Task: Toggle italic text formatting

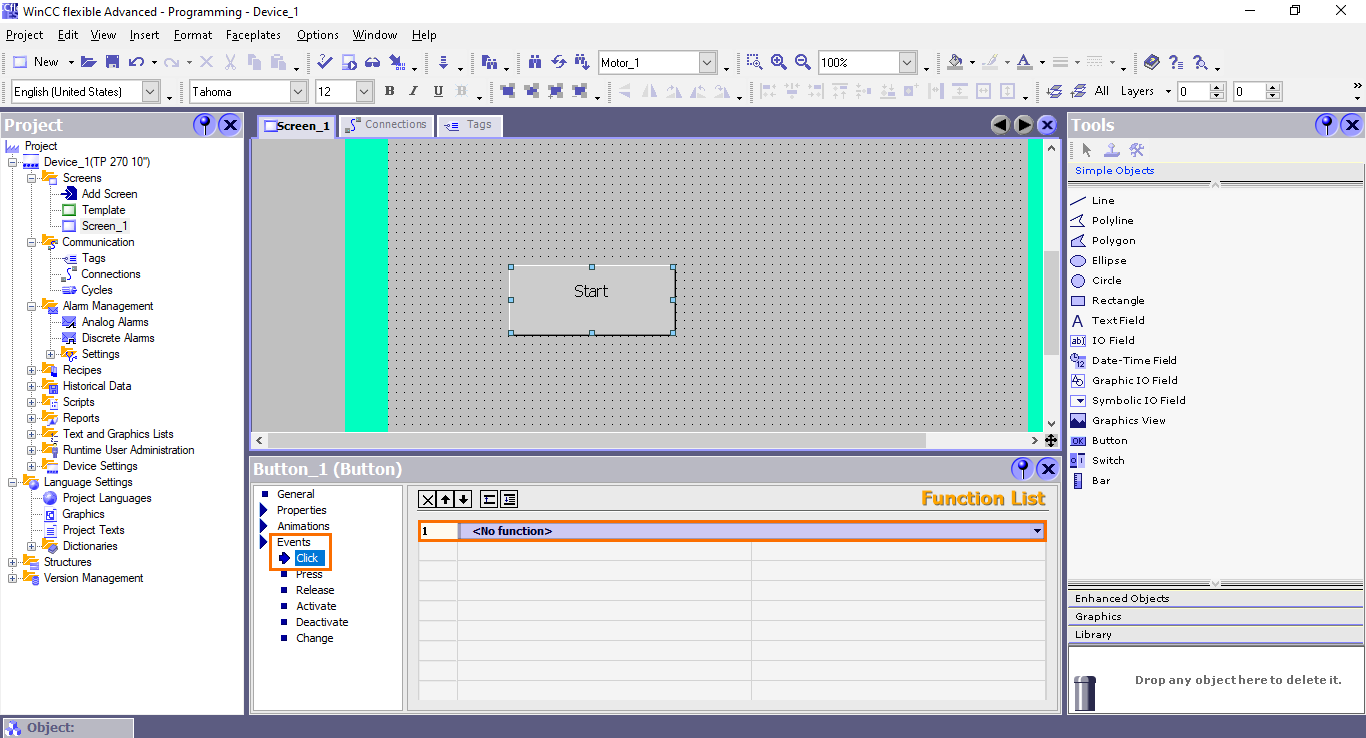Action: (x=414, y=91)
